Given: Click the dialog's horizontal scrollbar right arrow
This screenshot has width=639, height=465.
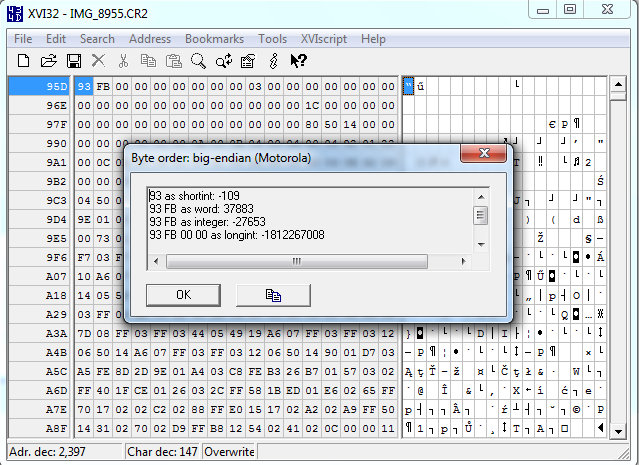Looking at the screenshot, I should click(464, 262).
